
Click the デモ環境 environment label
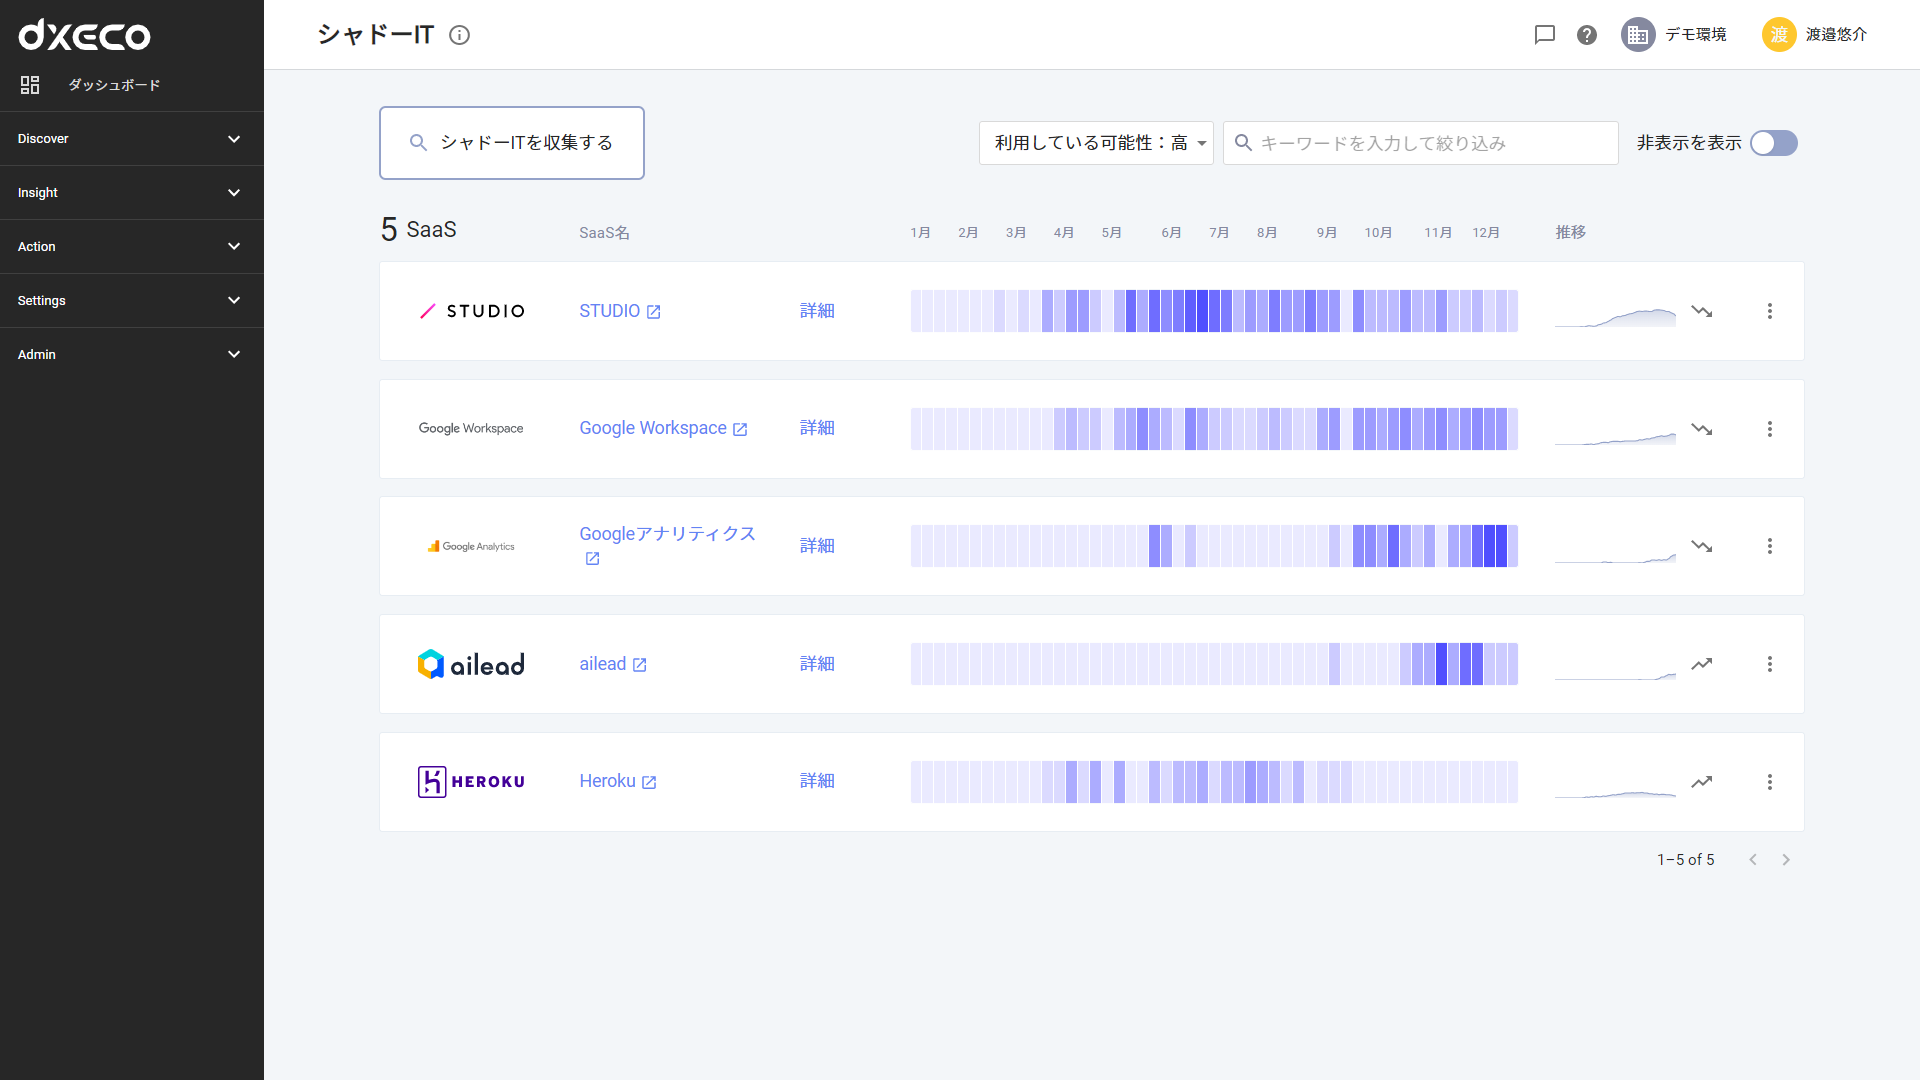[x=1696, y=35]
